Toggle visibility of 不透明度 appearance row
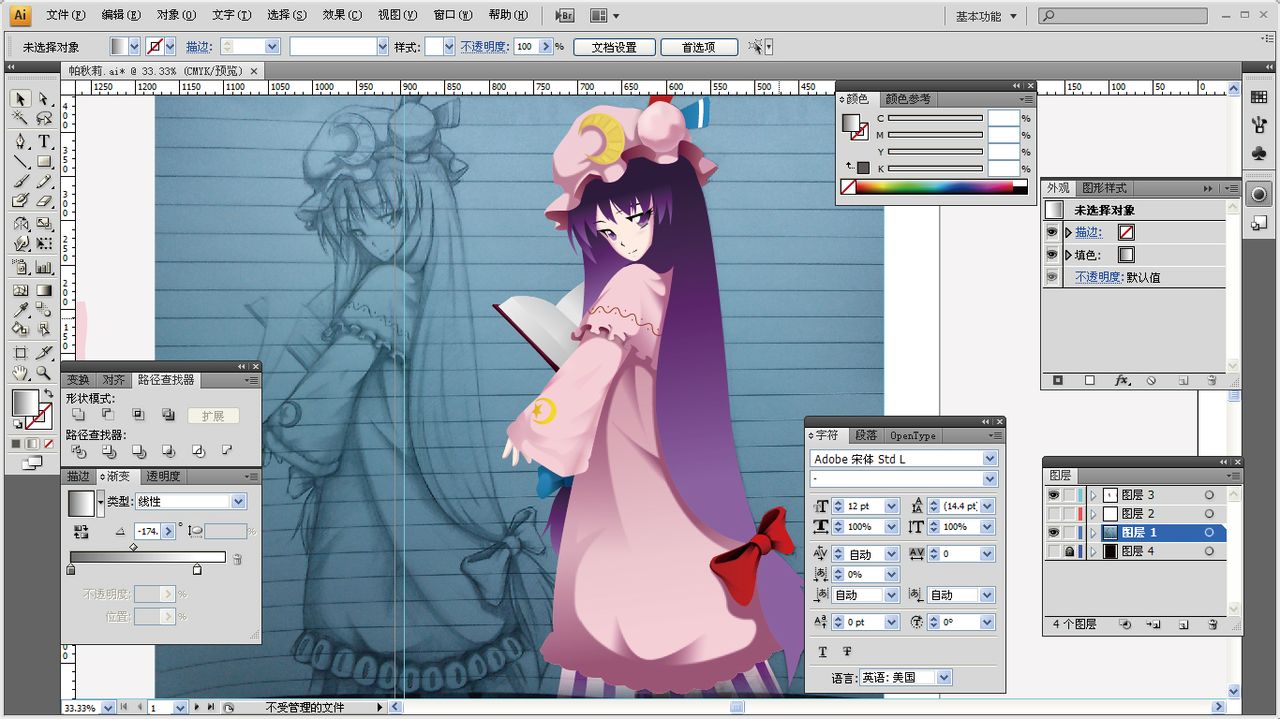 point(1052,277)
